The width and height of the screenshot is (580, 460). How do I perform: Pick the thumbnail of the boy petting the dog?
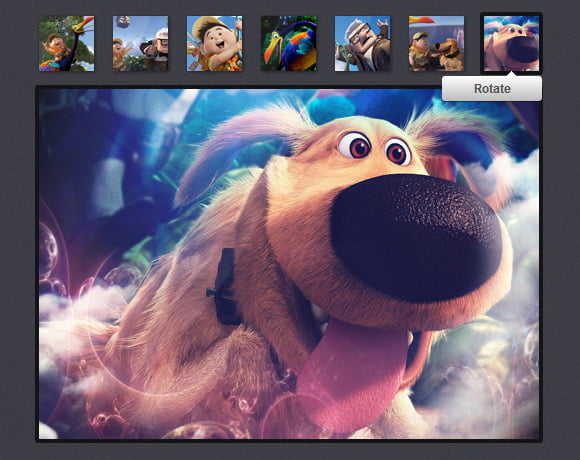point(436,43)
